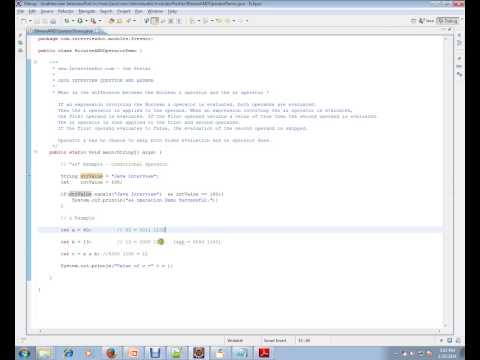Launch Internet Explorer from the taskbar
Screen dimensions: 480x360
68,353
